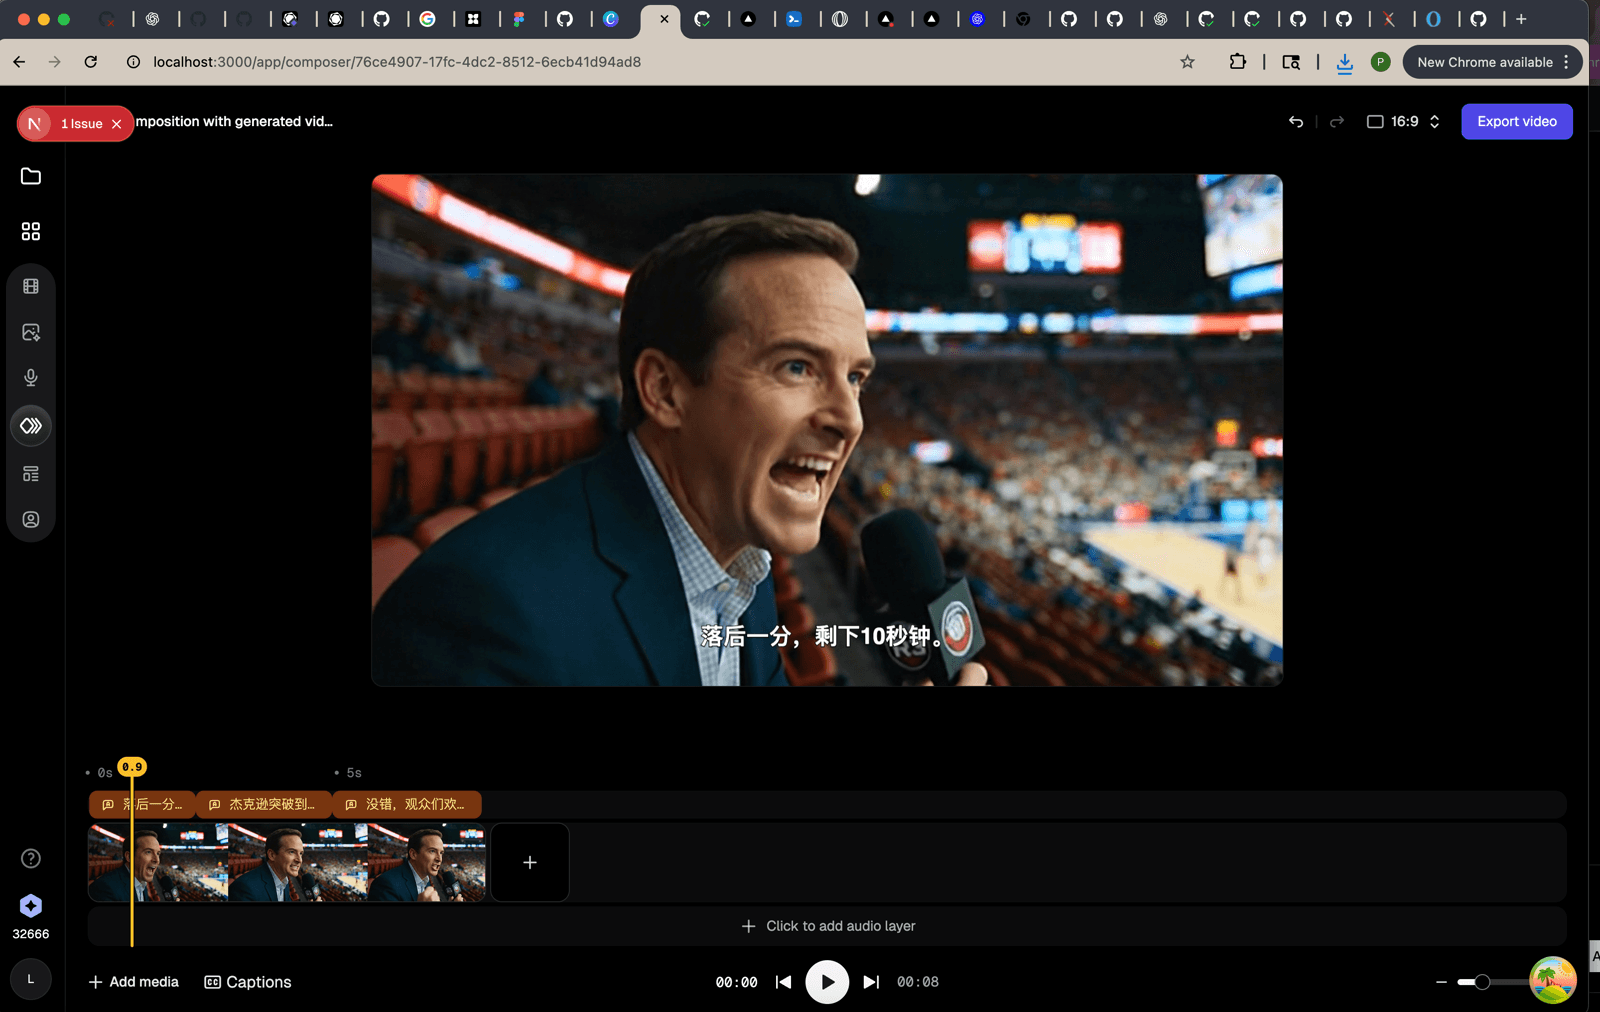Open the avatar icon in sidebar
Viewport: 1600px width, 1012px height.
point(31,519)
